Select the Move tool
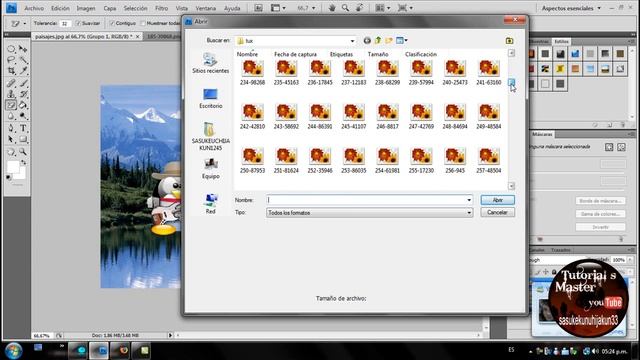 click(x=23, y=49)
